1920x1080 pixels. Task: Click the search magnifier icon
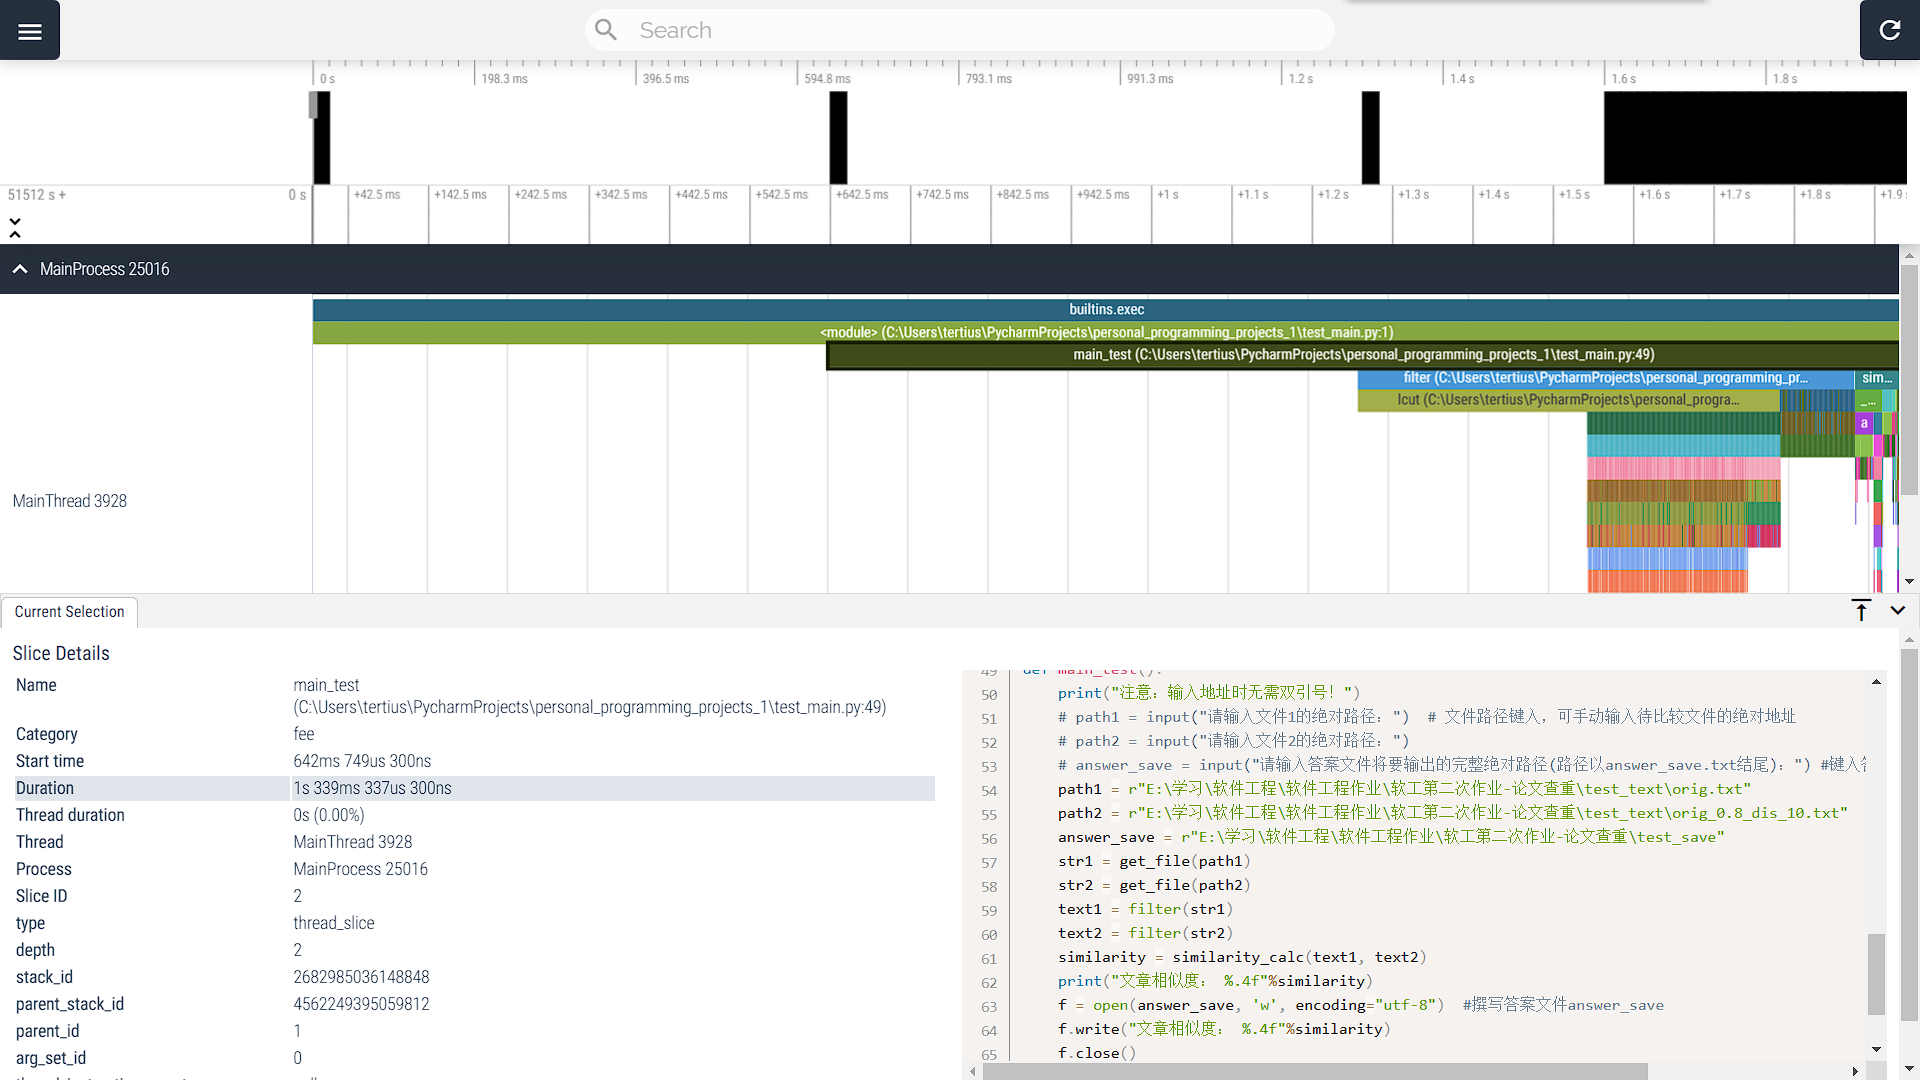(x=606, y=30)
